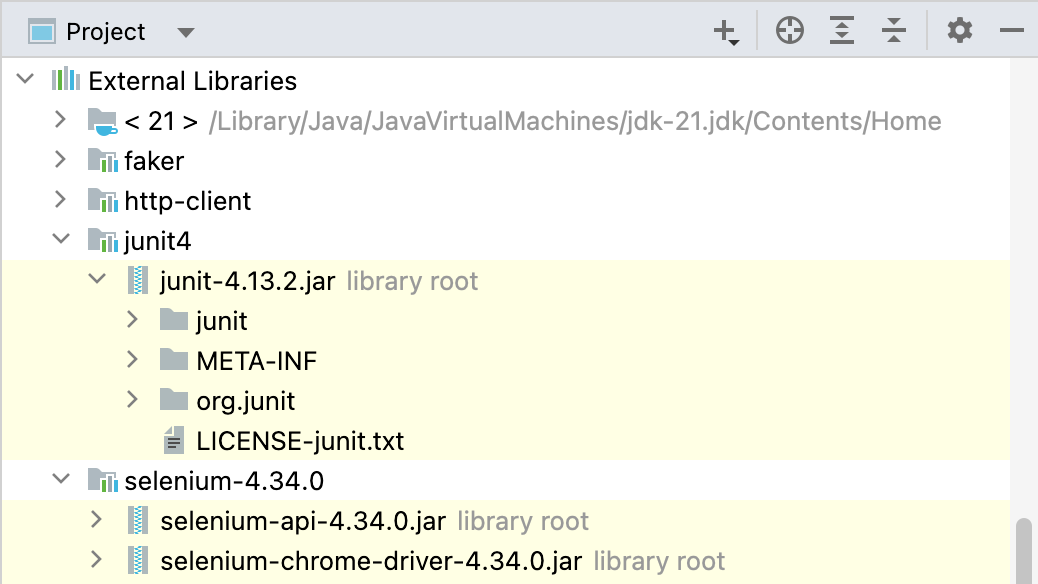Click the selenium-api-4.34.0.jar archive icon
The width and height of the screenshot is (1038, 584).
(x=138, y=521)
